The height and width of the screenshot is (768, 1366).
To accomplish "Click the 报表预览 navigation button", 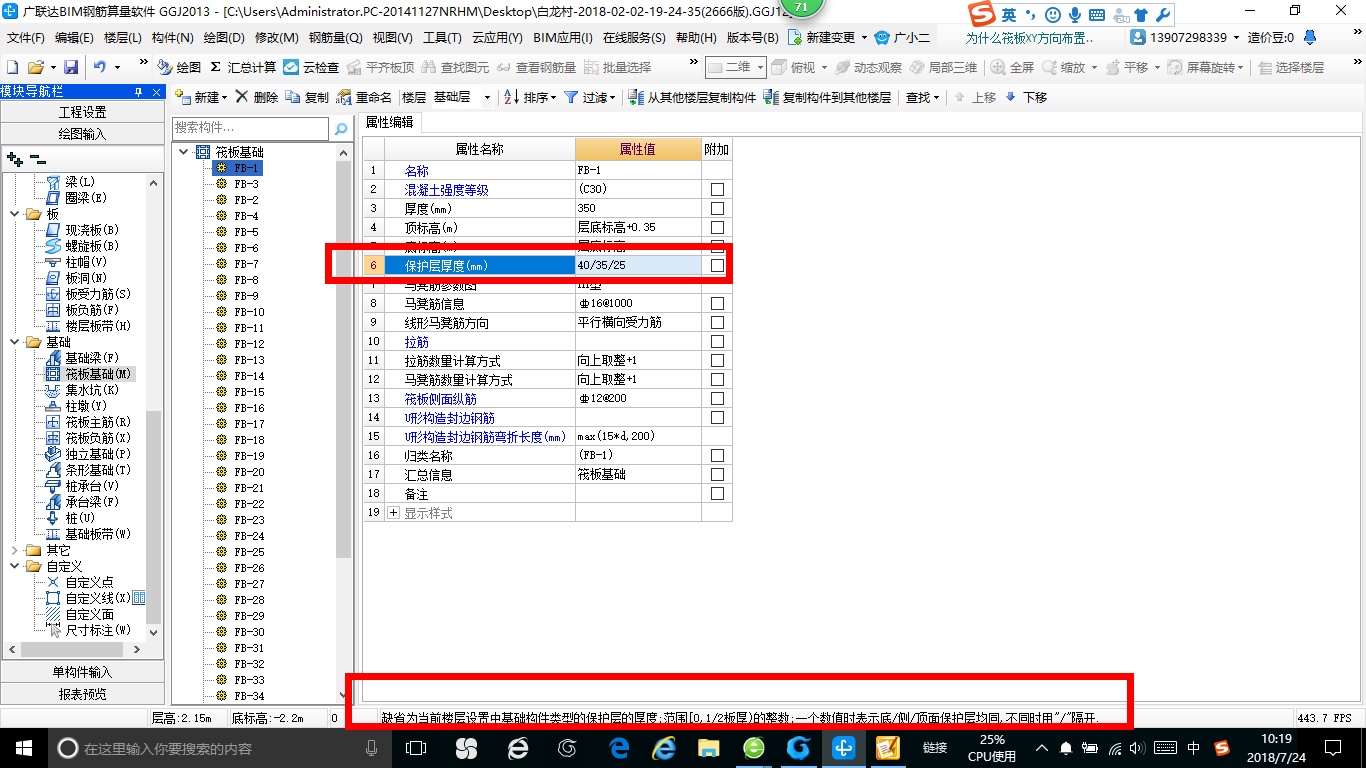I will (82, 694).
